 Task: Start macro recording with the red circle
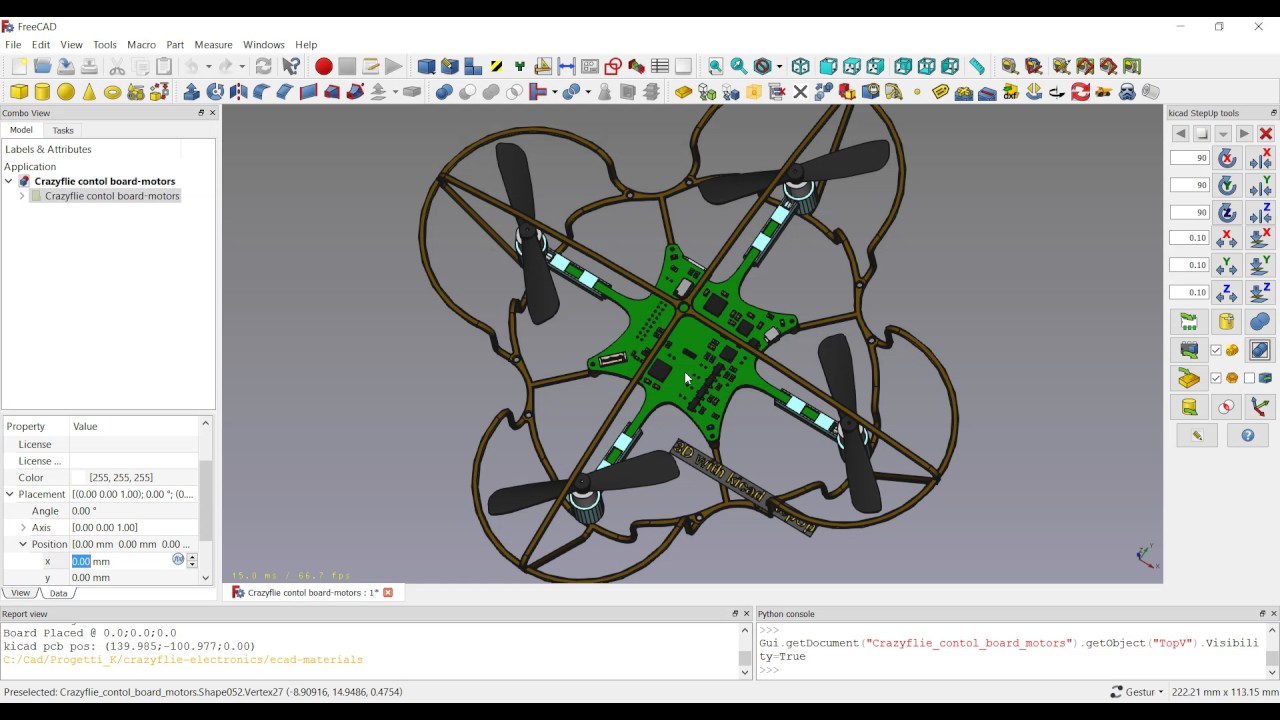tap(324, 67)
